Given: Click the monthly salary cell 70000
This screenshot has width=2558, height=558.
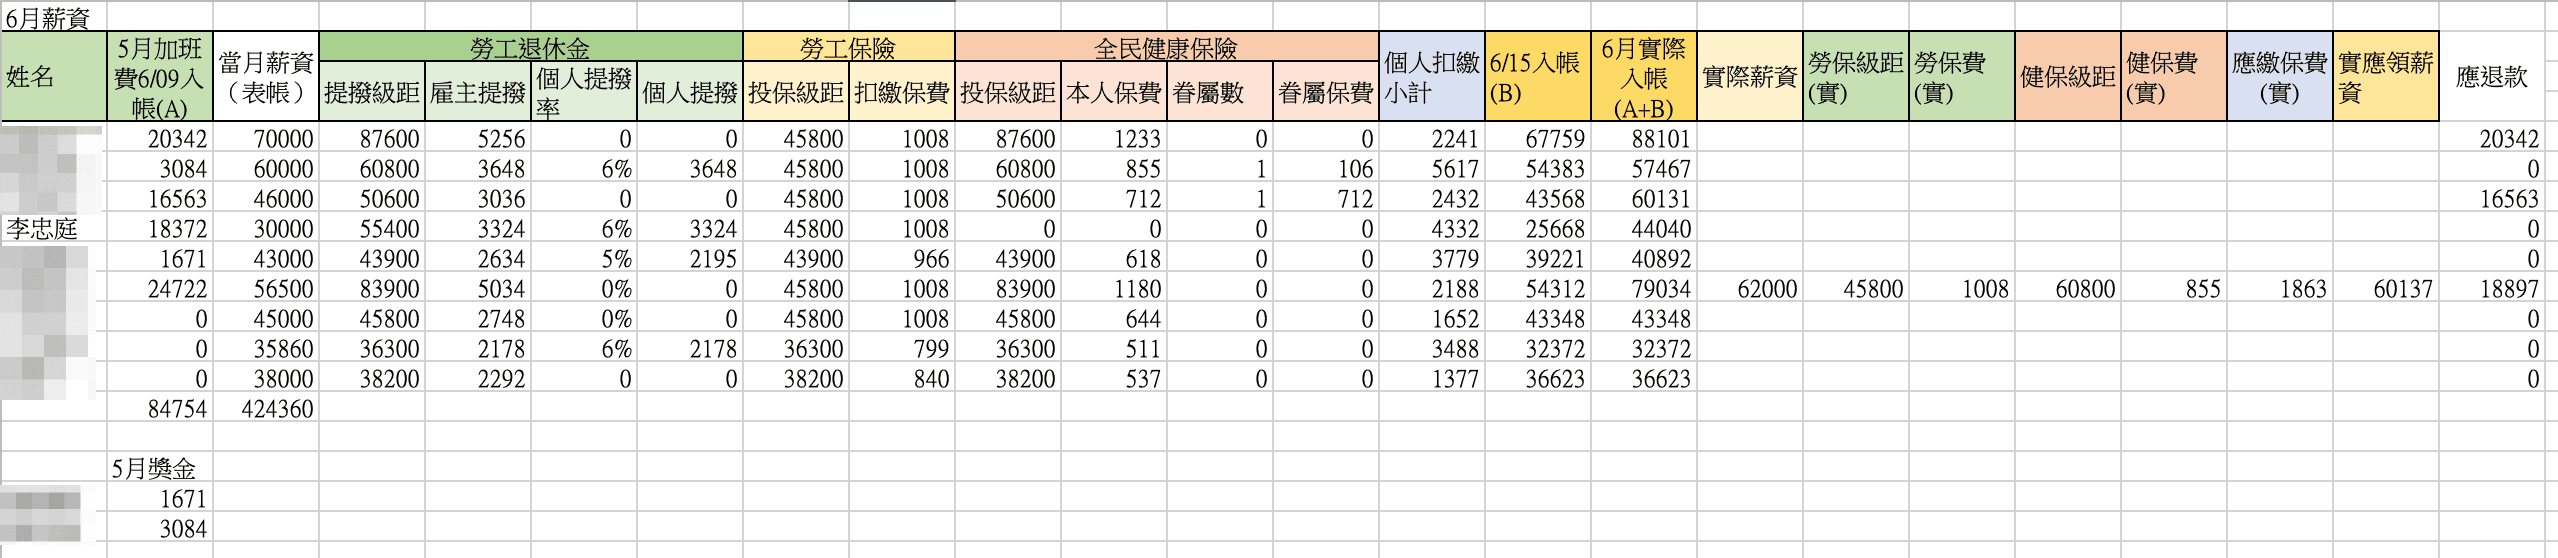Looking at the screenshot, I should pos(266,139).
